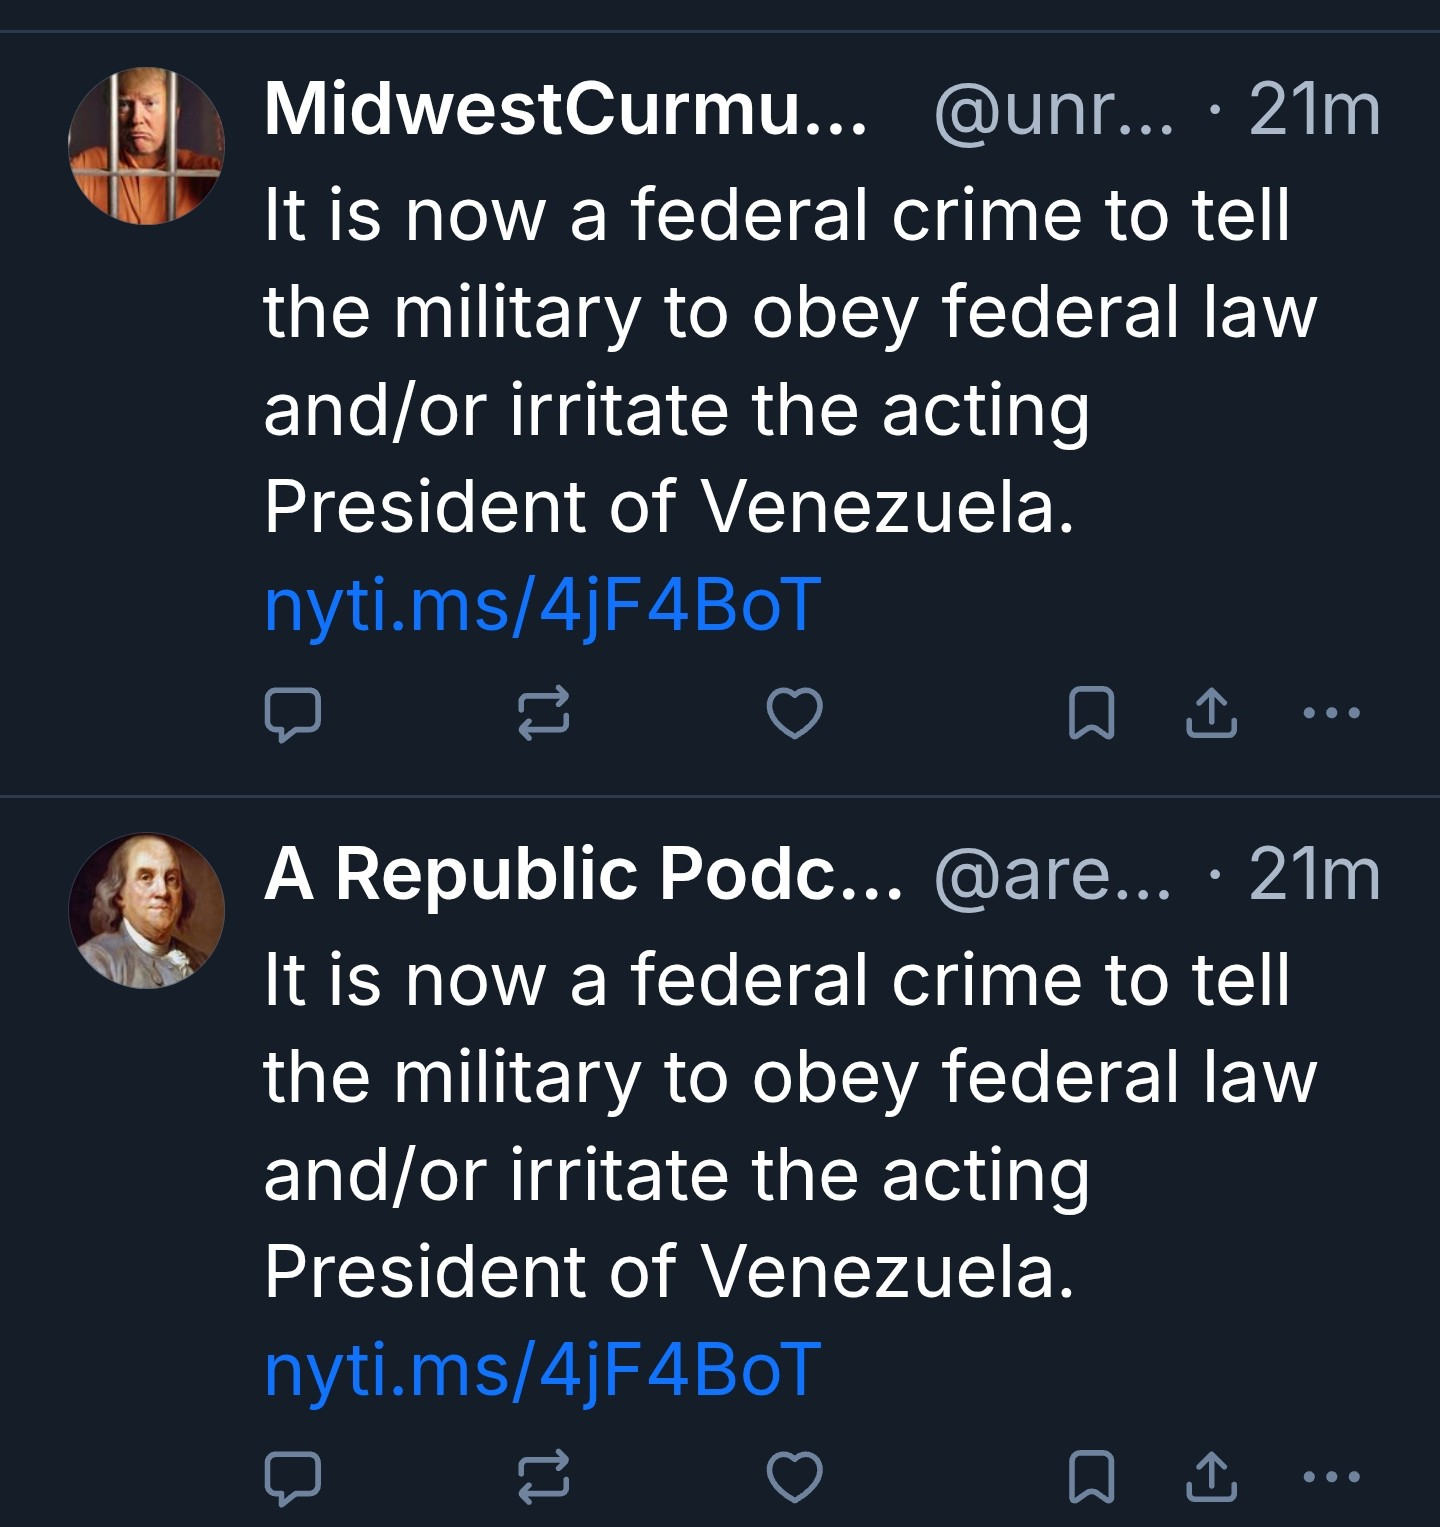Viewport: 1440px width, 1527px height.
Task: Open more options on A Republic Podcast post
Action: [x=1332, y=1477]
